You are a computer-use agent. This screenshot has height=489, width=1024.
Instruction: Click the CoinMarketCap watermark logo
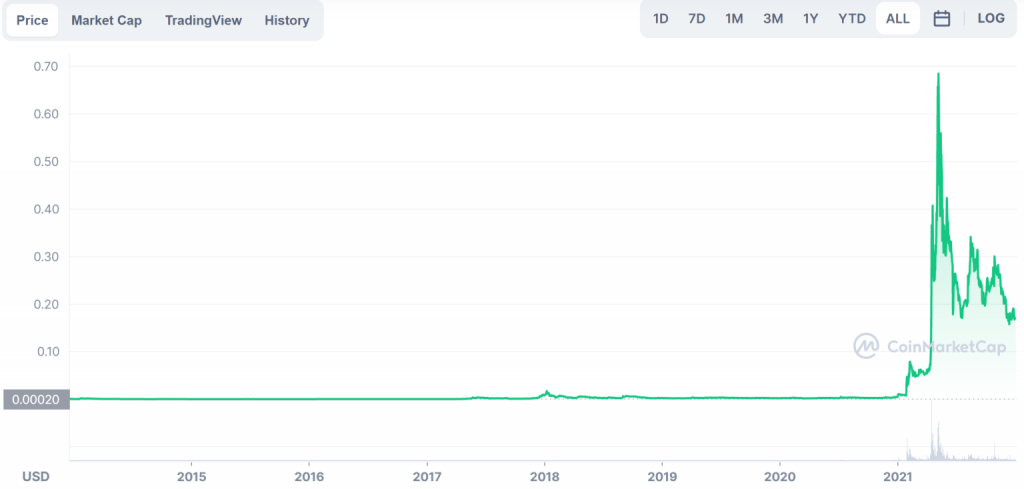[x=929, y=346]
